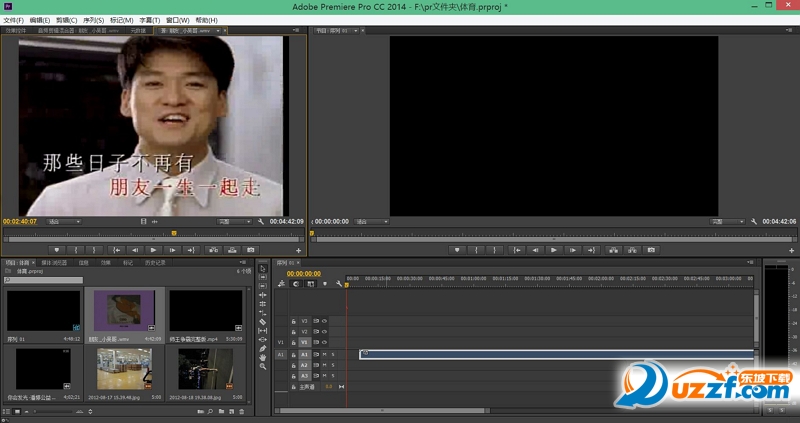Toggle lock on track V2
The image size is (800, 423).
point(294,331)
